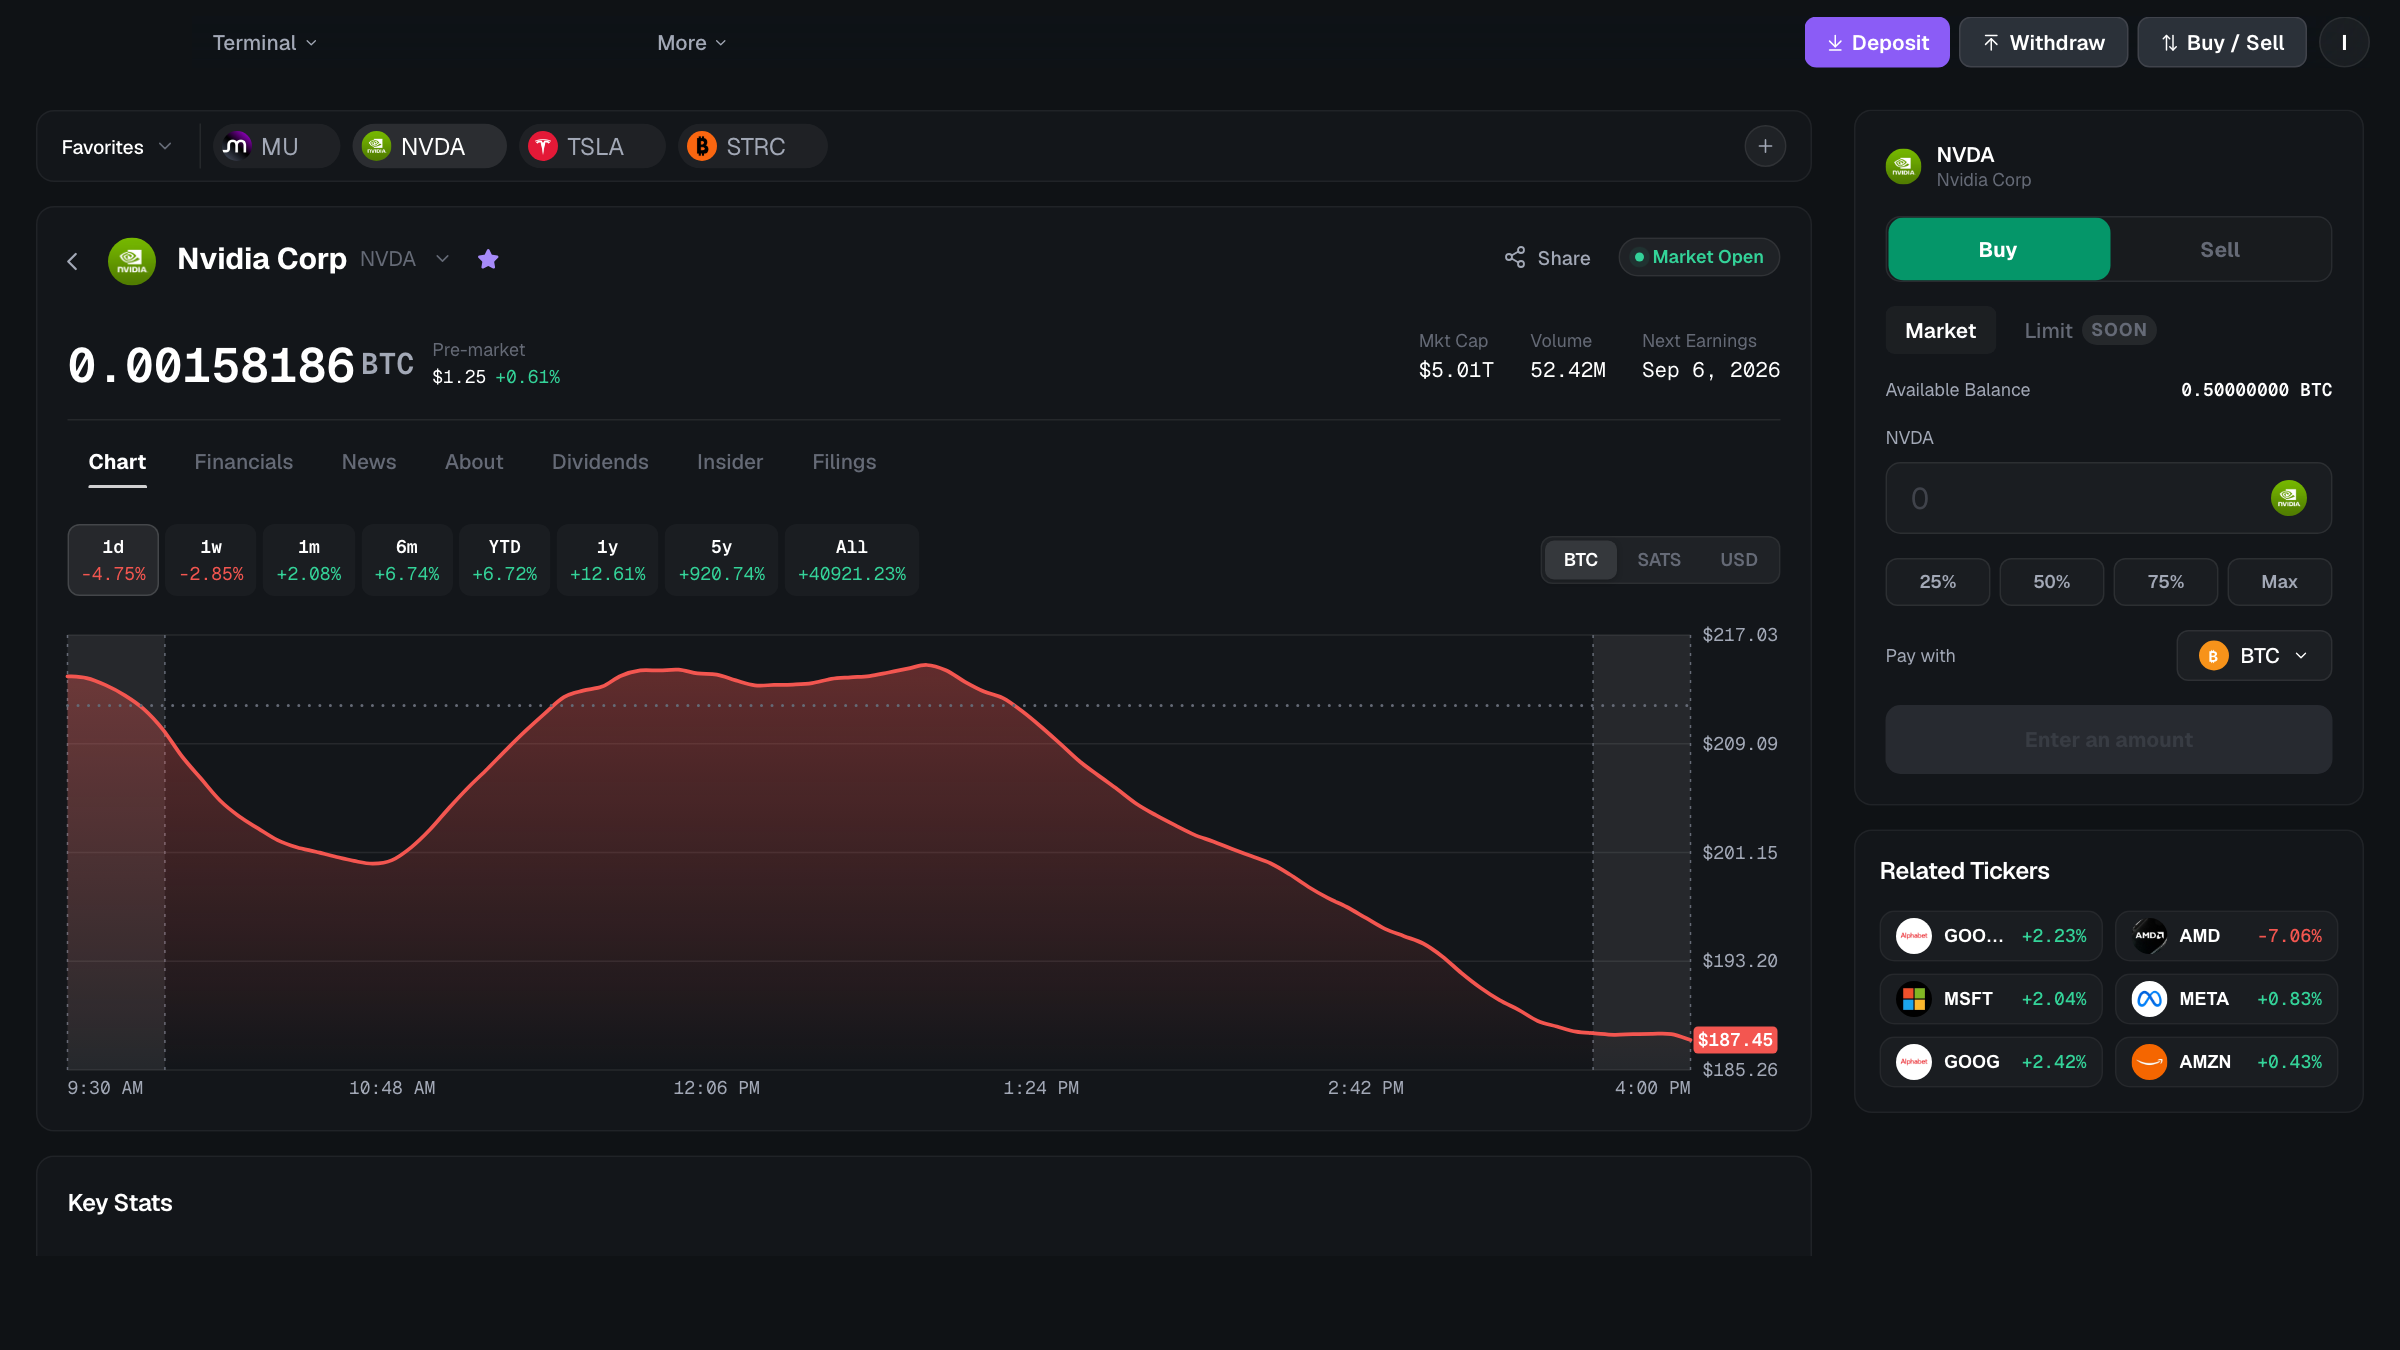
Task: Open the GOO... related ticker at +2.23%
Action: 1991,936
